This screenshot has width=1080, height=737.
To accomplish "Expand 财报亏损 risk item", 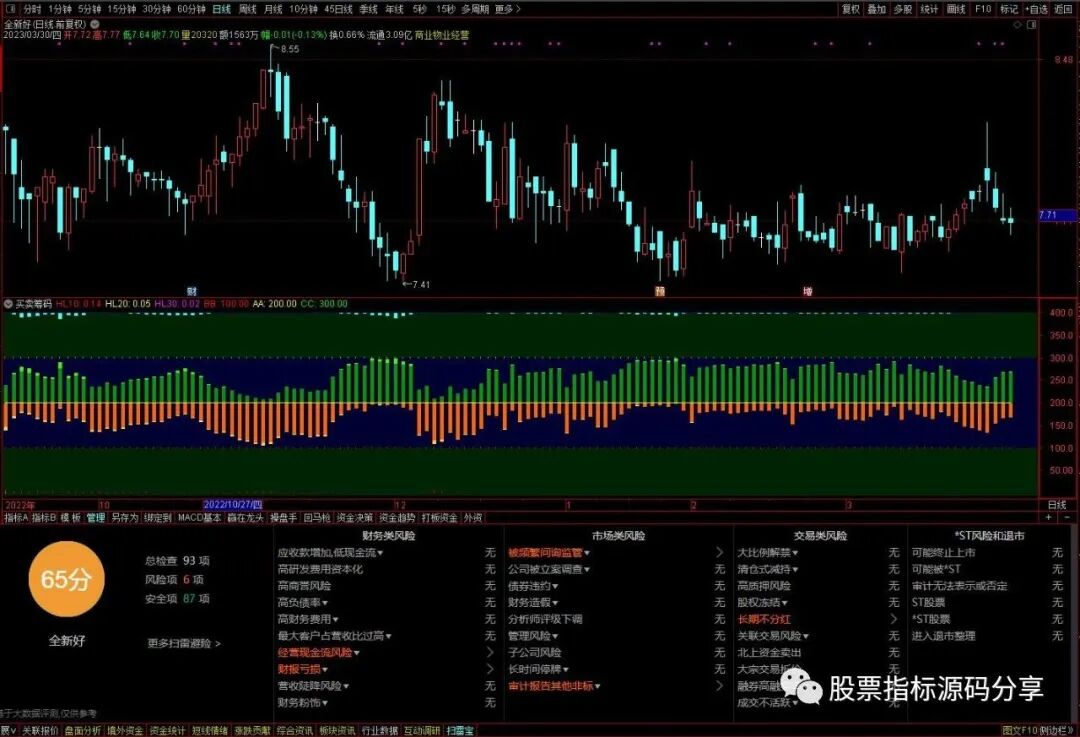I will (x=303, y=669).
